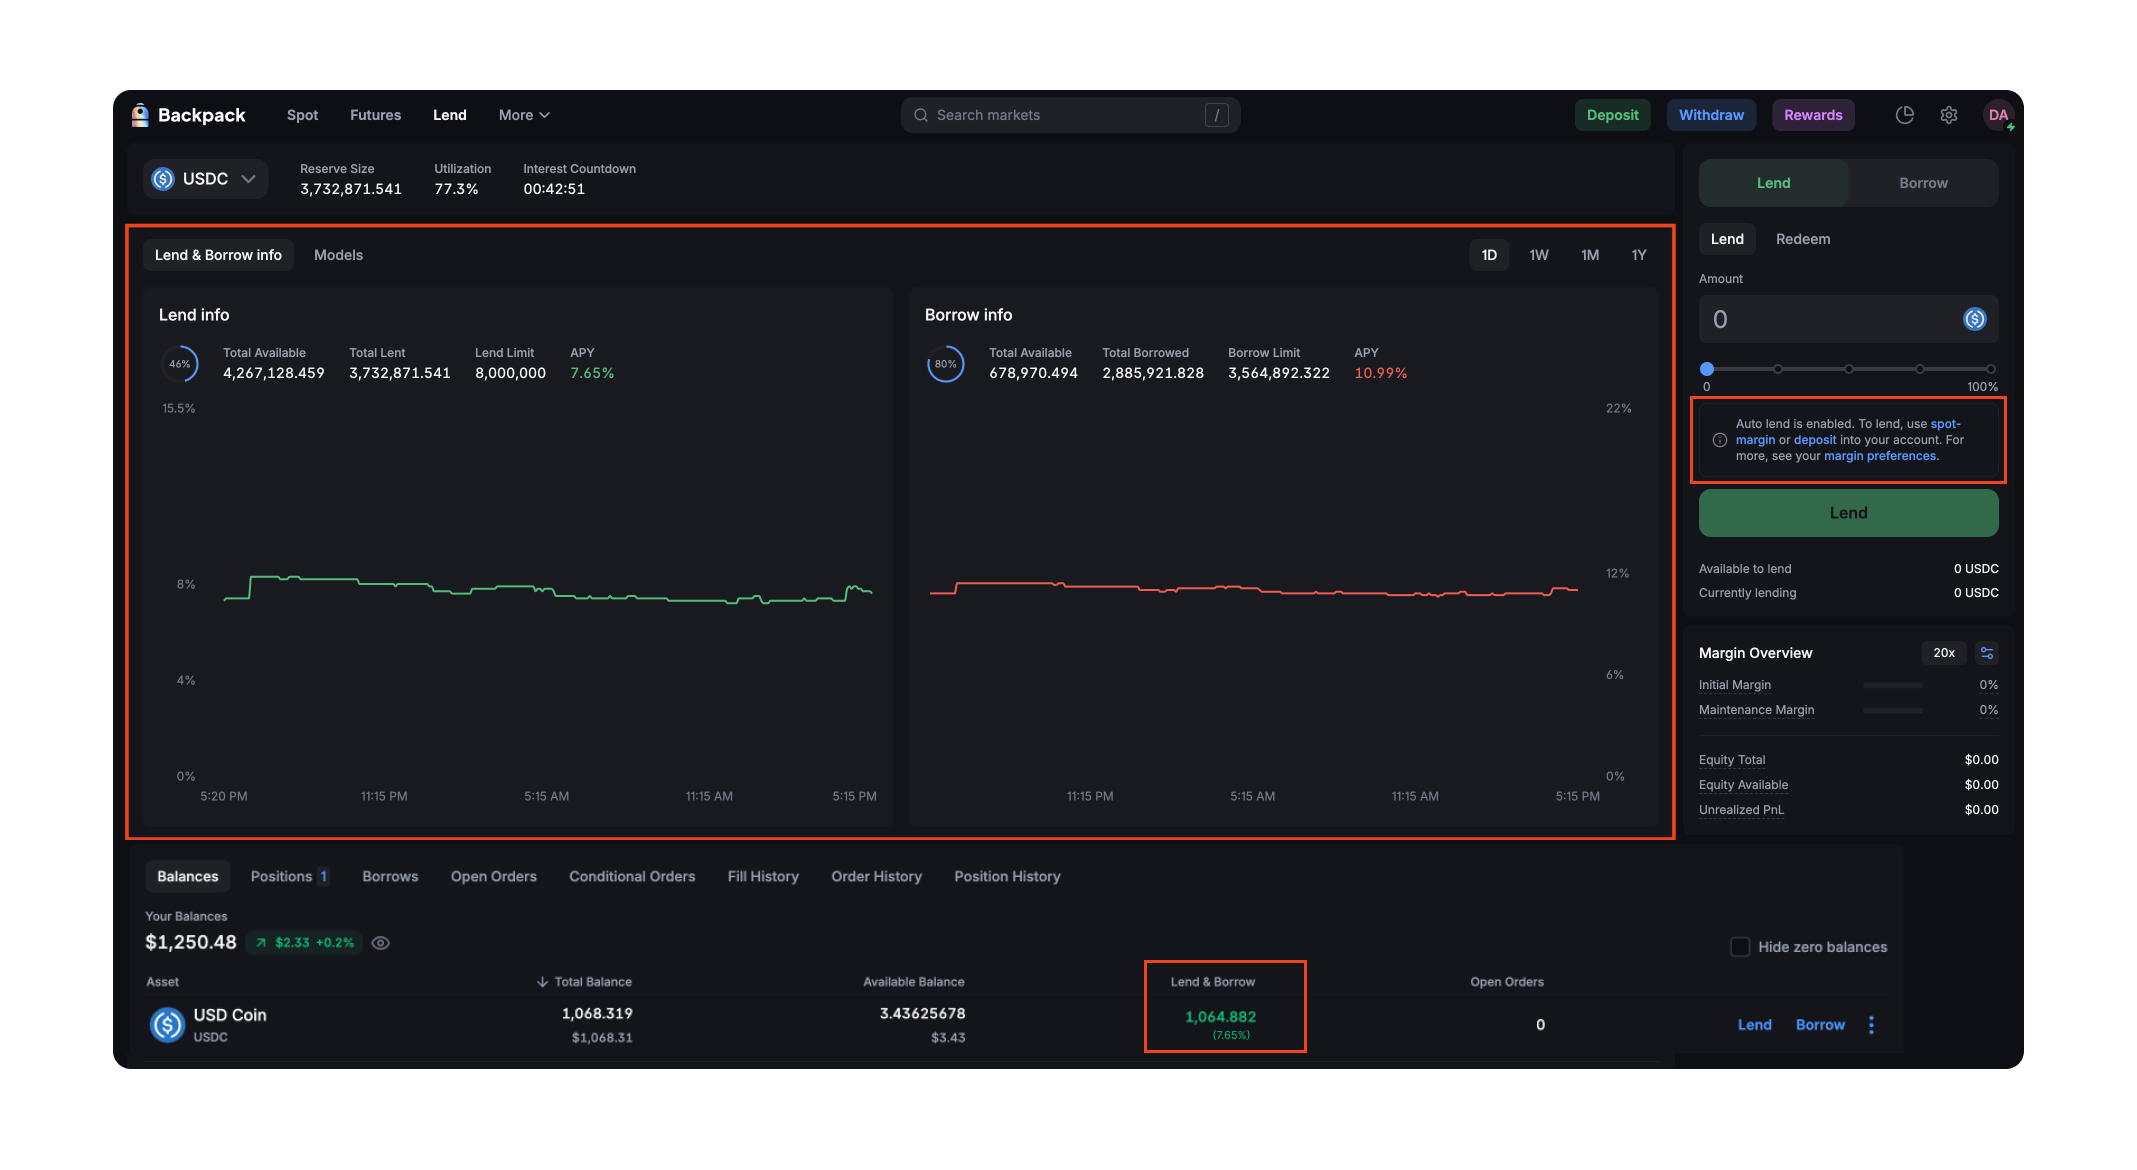
Task: Click the USDC coin icon in the amount field
Action: click(x=1974, y=318)
